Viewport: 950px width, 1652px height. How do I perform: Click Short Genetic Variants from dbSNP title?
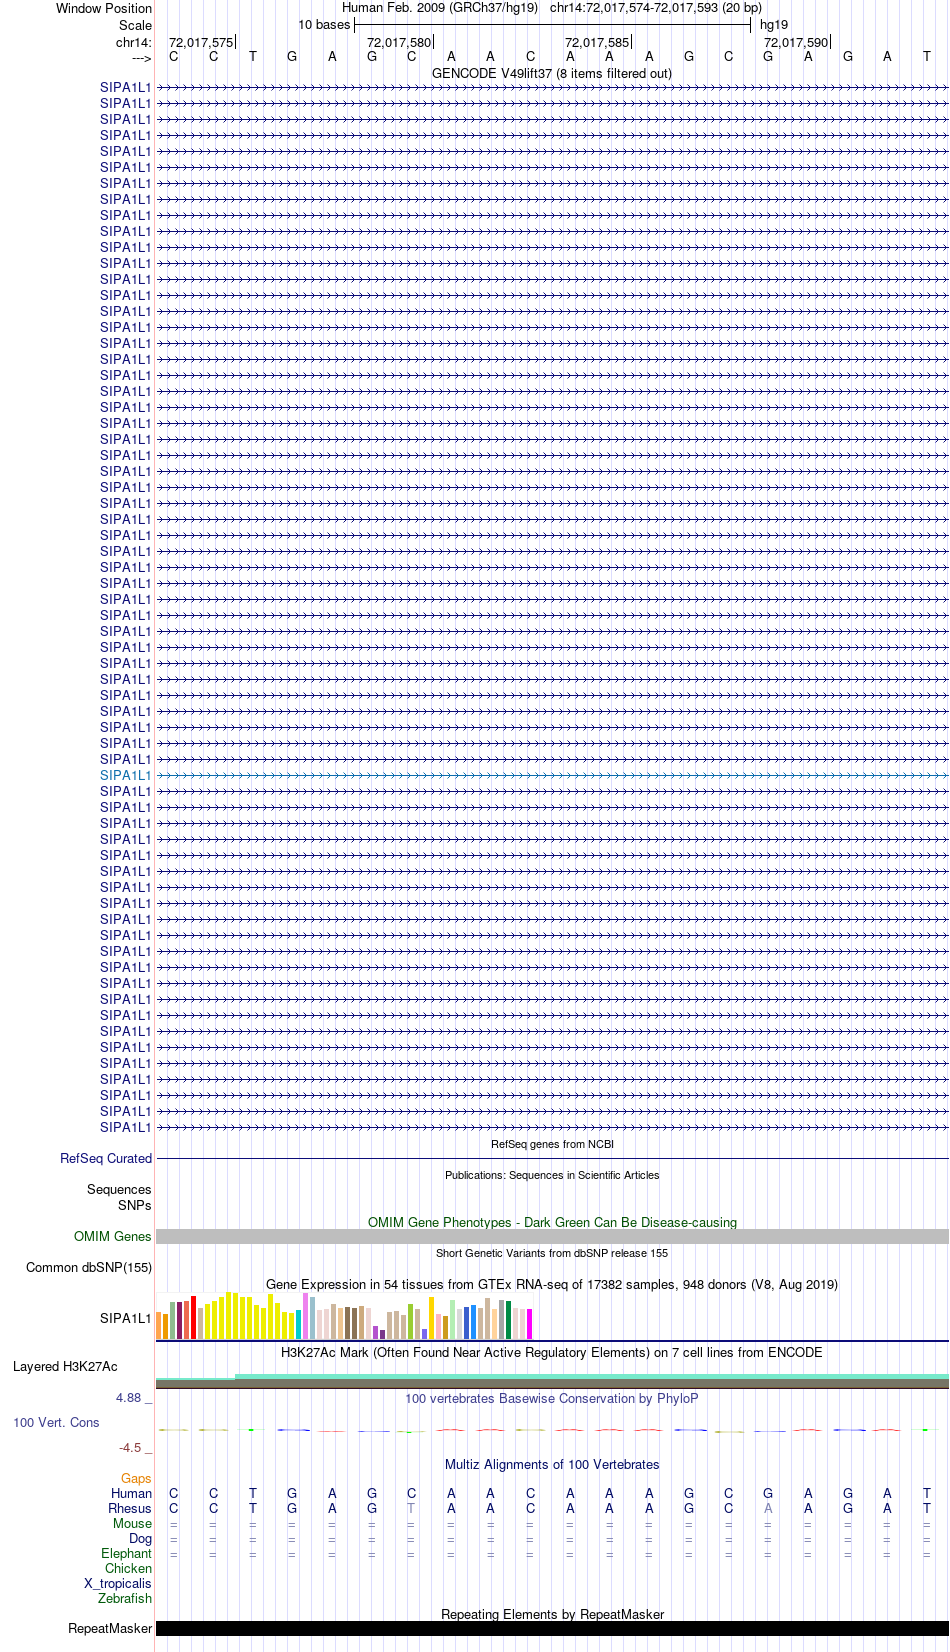tap(552, 1253)
